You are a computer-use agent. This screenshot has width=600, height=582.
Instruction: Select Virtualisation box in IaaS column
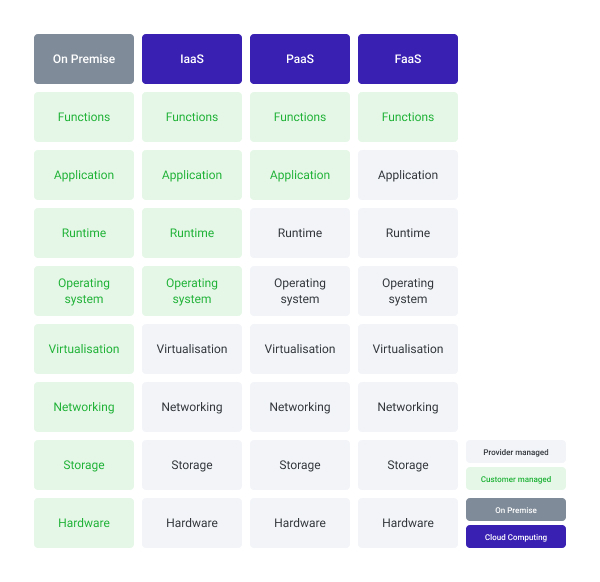(192, 349)
